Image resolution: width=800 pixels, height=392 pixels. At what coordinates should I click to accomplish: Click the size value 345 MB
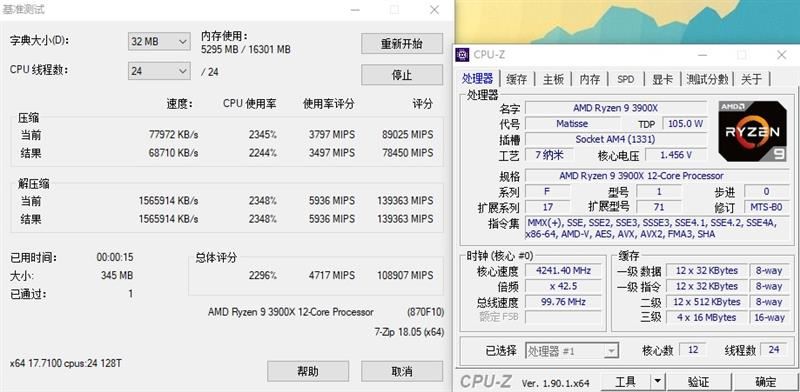(x=117, y=276)
